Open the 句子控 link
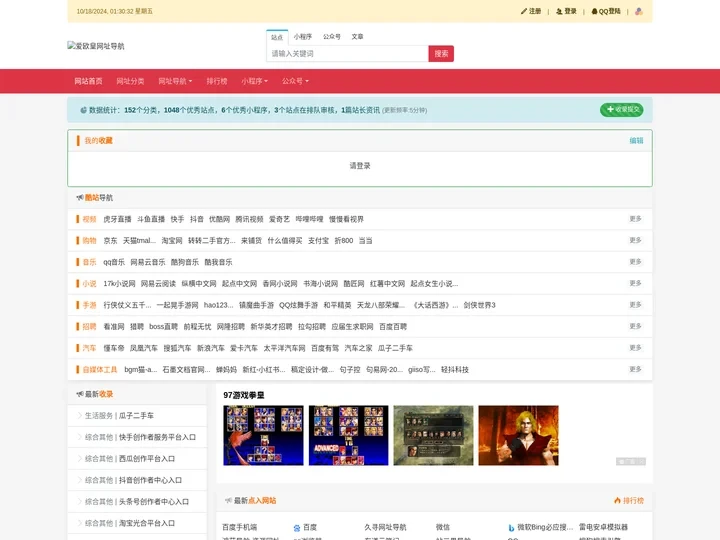 pyautogui.click(x=350, y=370)
